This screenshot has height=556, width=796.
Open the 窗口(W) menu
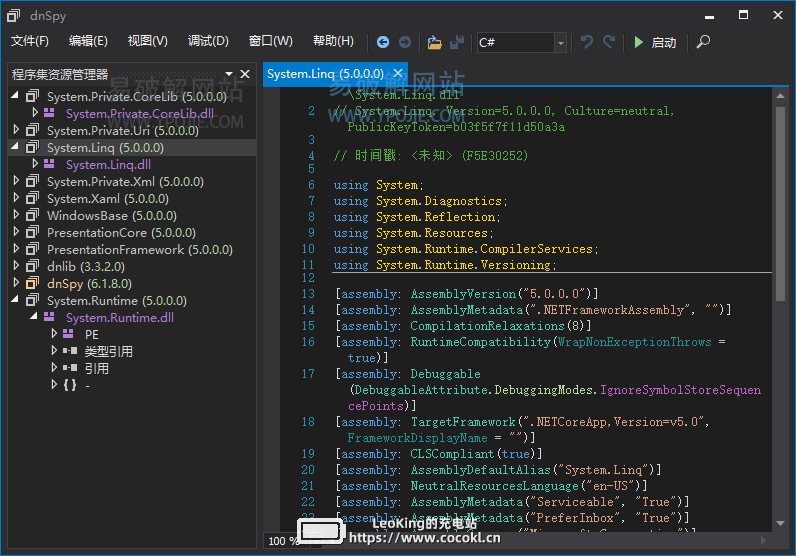(271, 41)
